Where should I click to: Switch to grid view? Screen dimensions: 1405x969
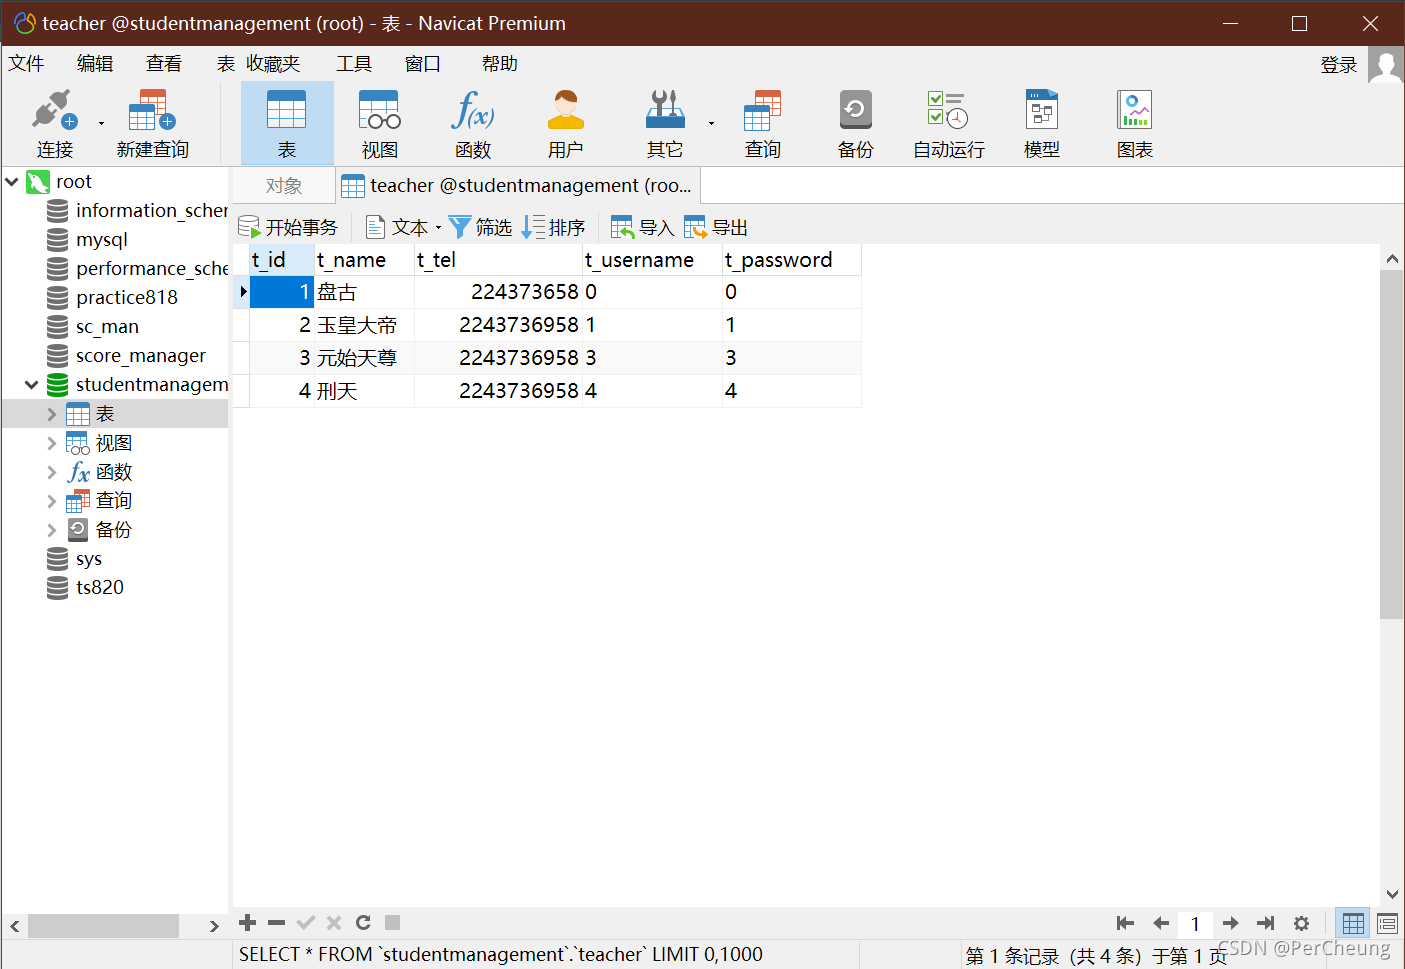coord(1353,923)
